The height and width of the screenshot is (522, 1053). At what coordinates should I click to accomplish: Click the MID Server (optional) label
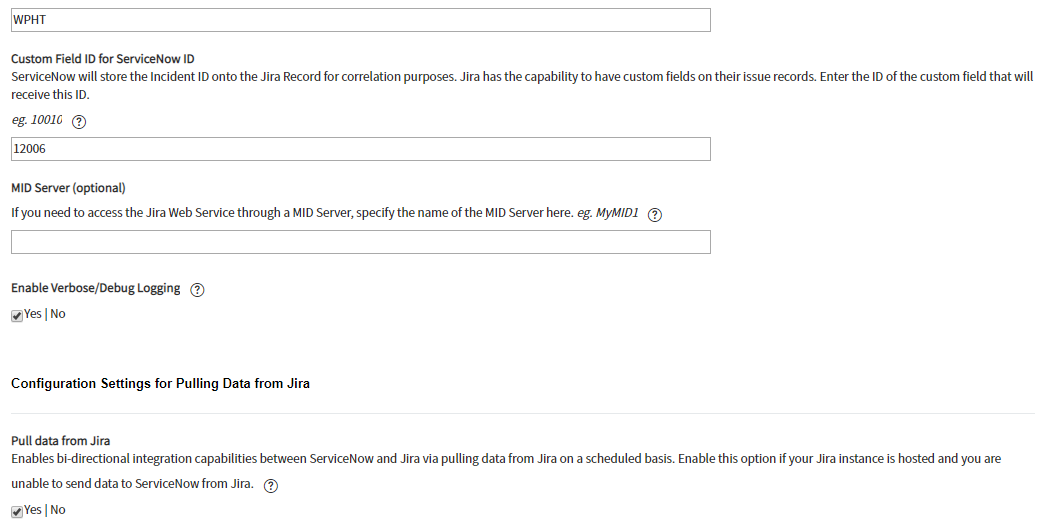[x=68, y=188]
